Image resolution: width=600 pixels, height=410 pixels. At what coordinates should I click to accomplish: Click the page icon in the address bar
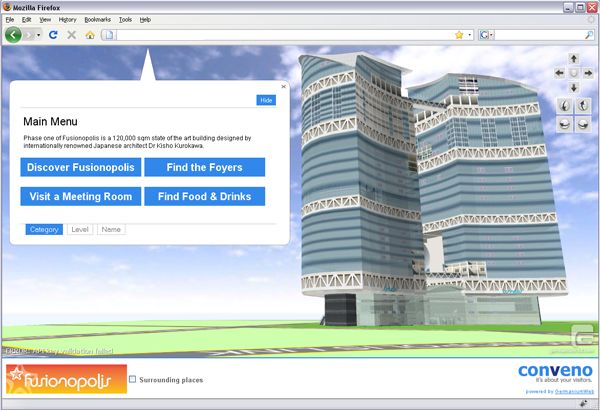pyautogui.click(x=109, y=35)
